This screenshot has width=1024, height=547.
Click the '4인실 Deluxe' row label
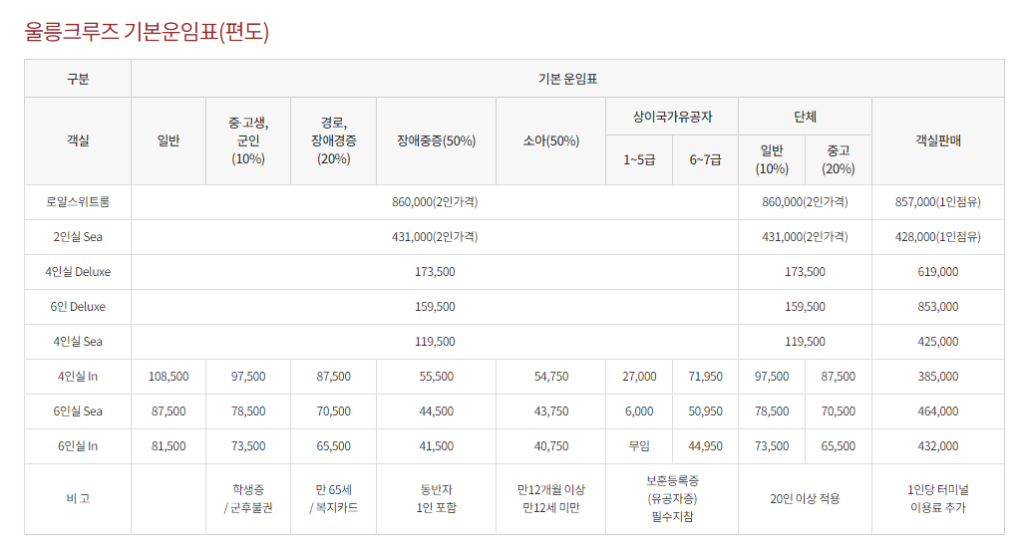[x=78, y=272]
